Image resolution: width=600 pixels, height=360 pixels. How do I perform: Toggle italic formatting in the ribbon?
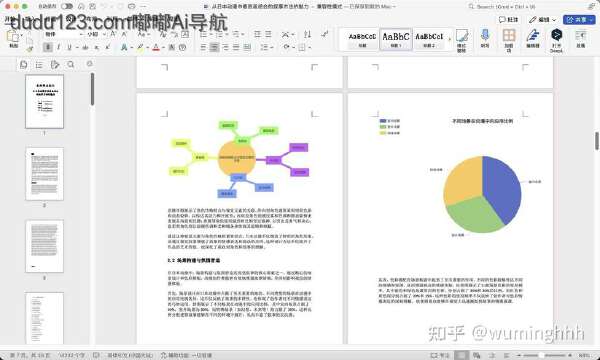[59, 47]
